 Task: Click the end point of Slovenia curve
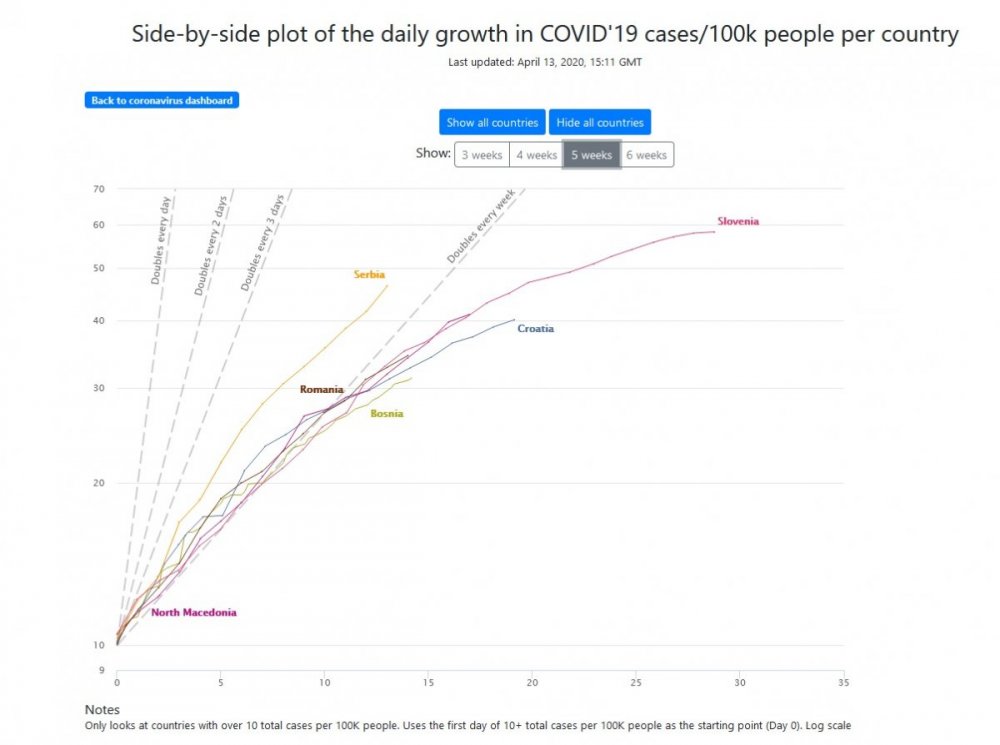click(x=714, y=232)
